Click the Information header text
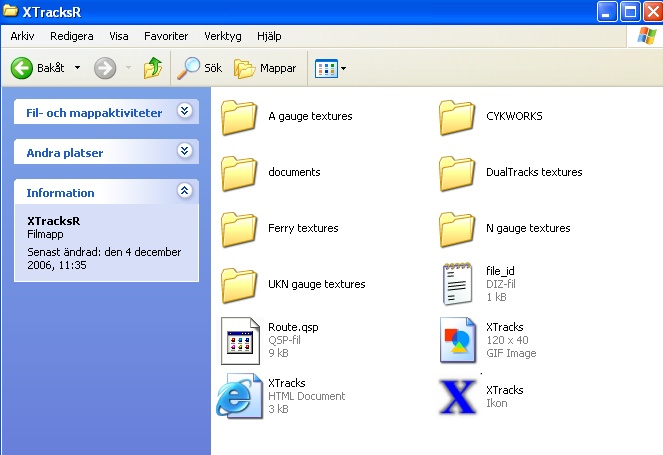The image size is (663, 455). point(60,193)
